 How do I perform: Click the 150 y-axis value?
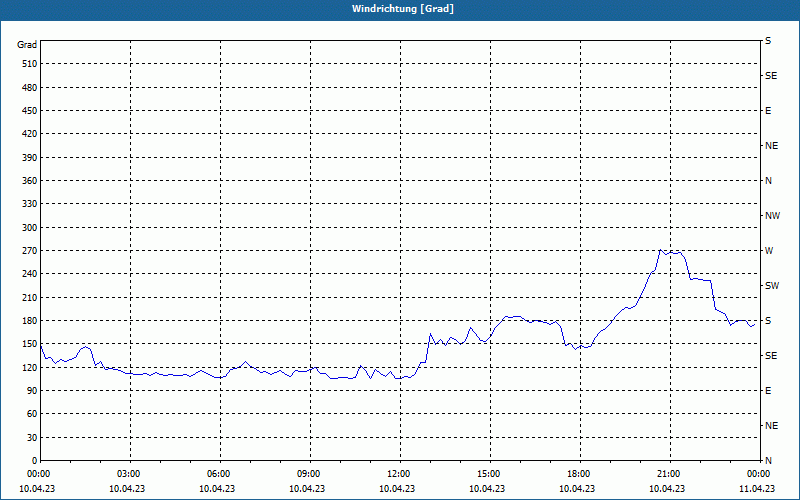point(30,344)
